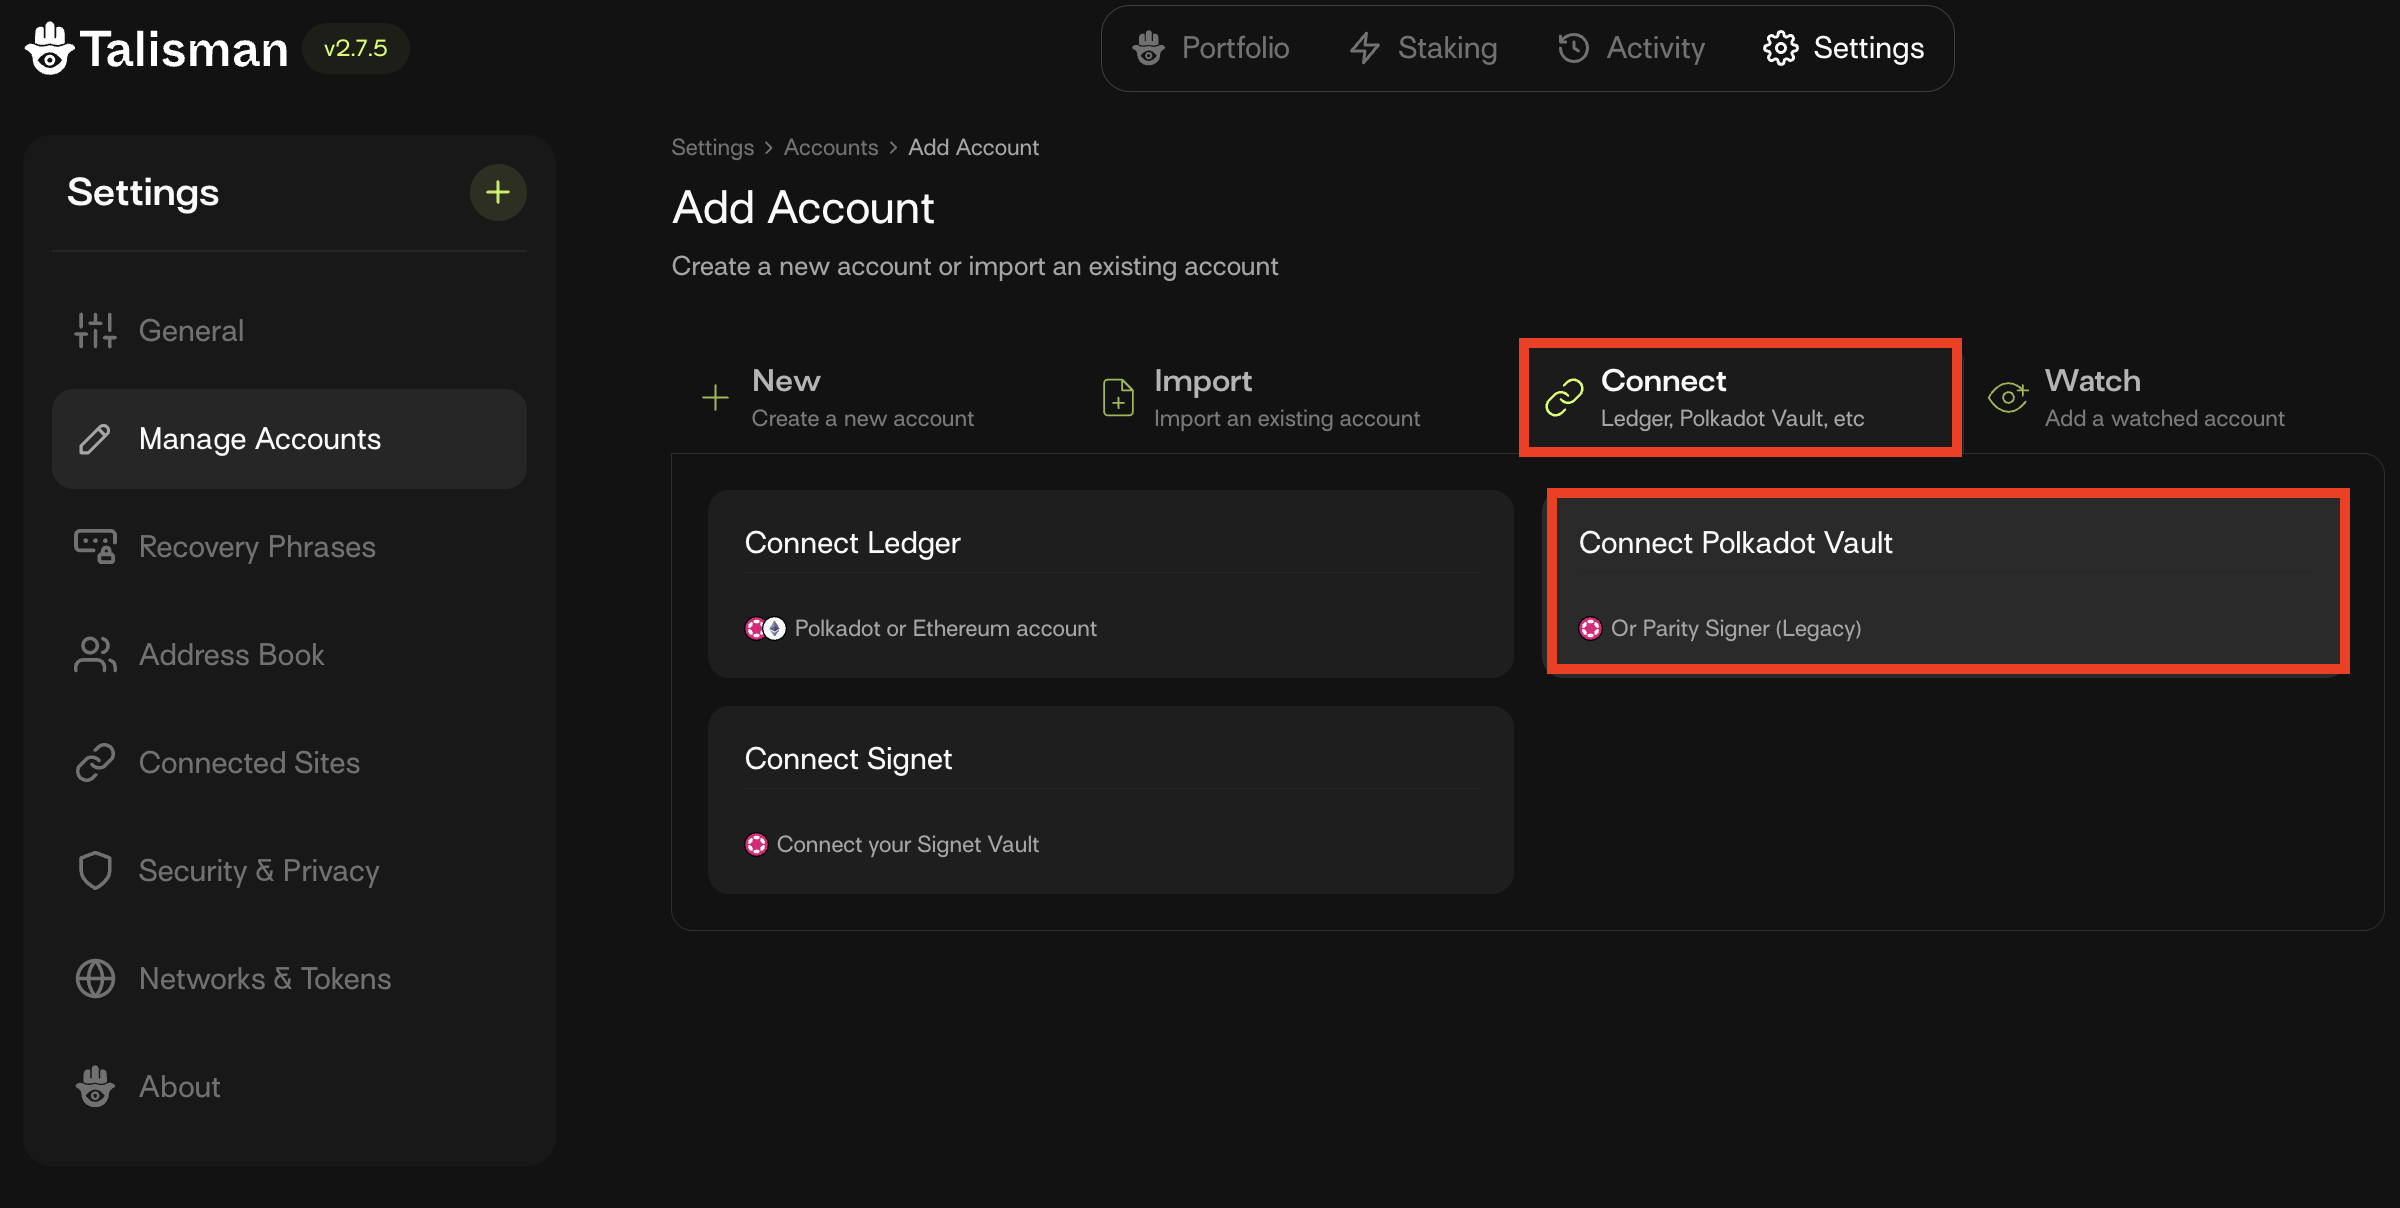Click the Connected Sites link icon
The width and height of the screenshot is (2400, 1208).
click(x=95, y=763)
